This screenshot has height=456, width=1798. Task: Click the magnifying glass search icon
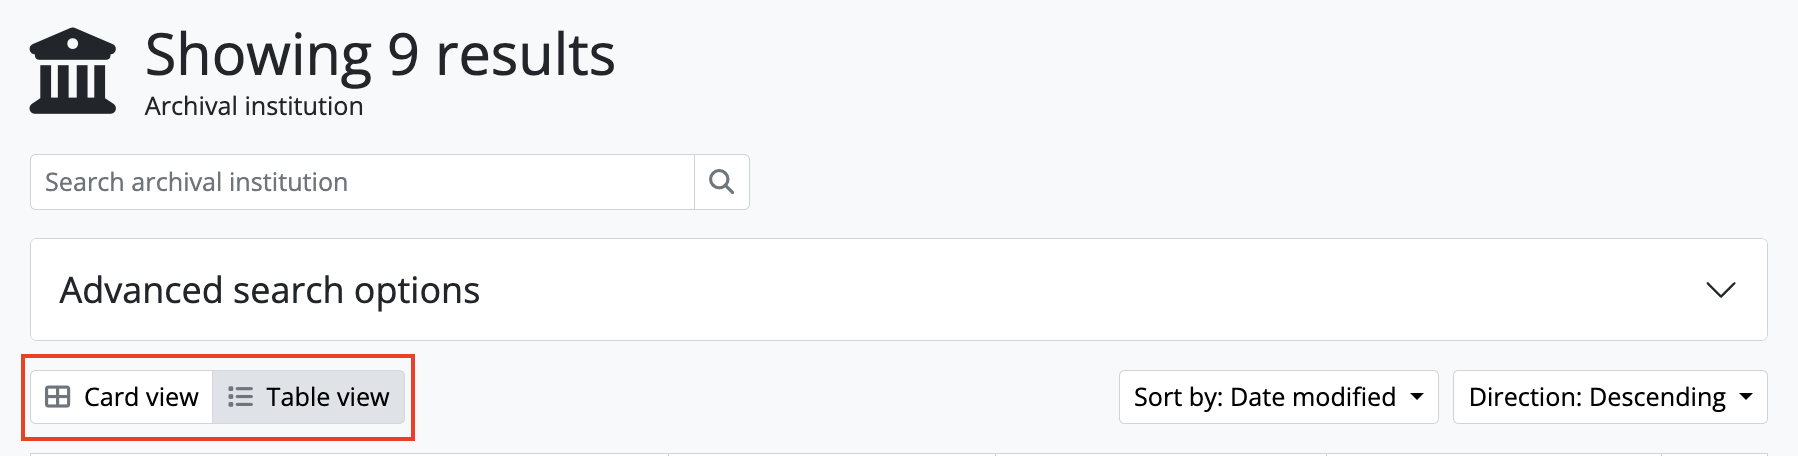click(721, 182)
